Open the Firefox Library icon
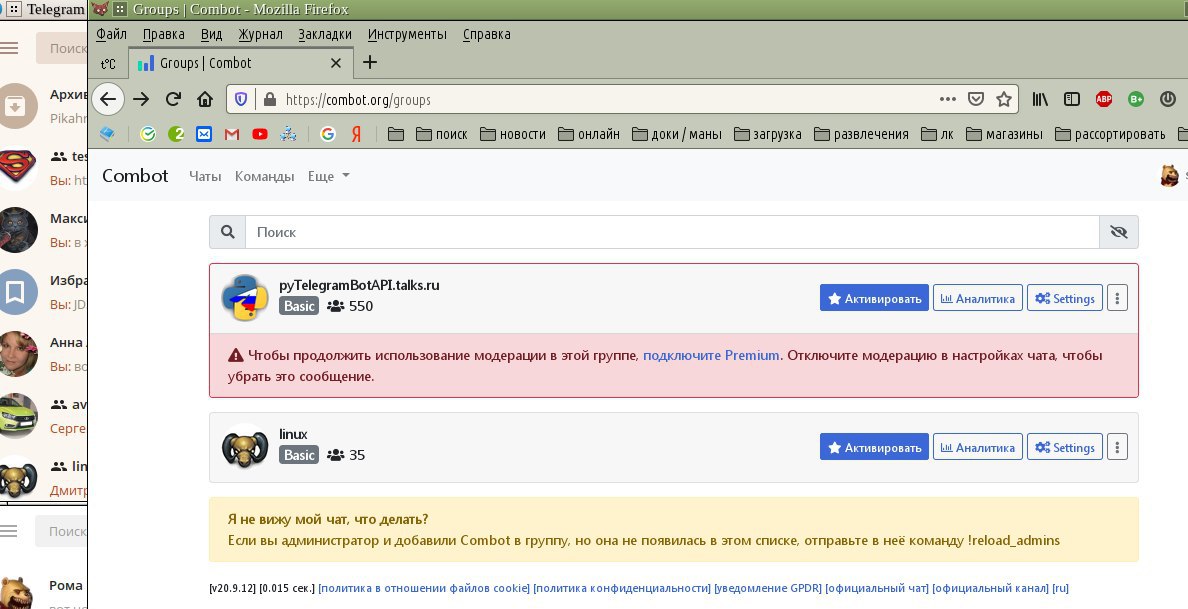Viewport: 1188px width, 609px height. (x=1040, y=99)
